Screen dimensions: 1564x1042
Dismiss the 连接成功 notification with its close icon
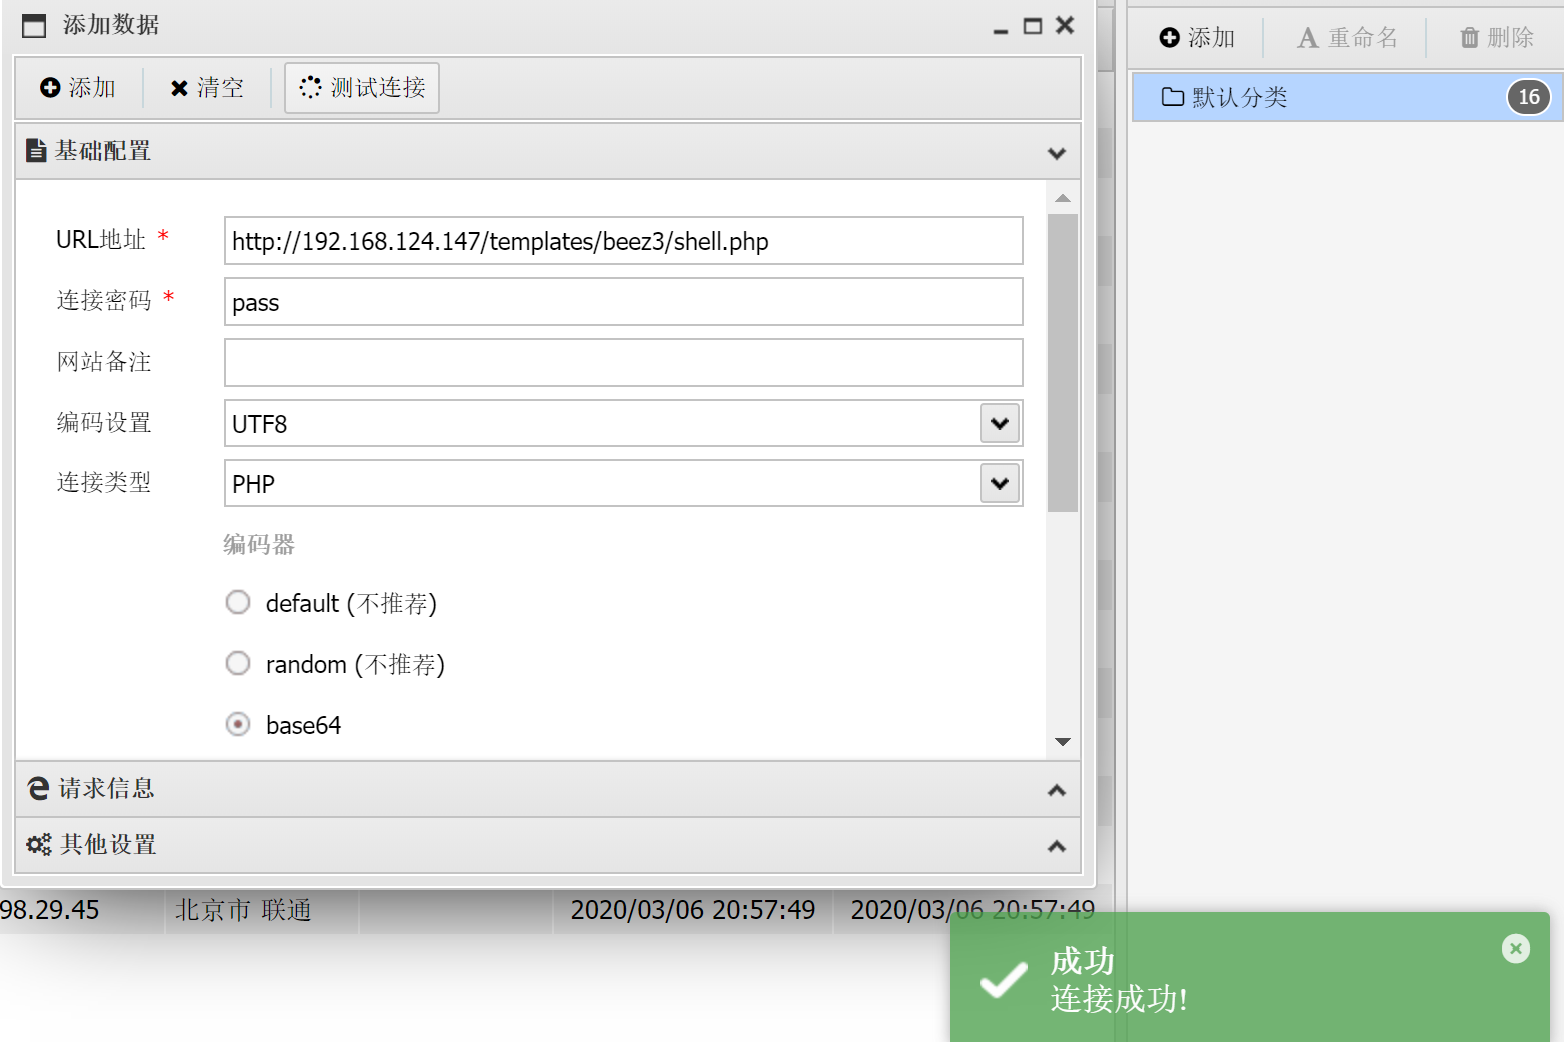(1516, 948)
